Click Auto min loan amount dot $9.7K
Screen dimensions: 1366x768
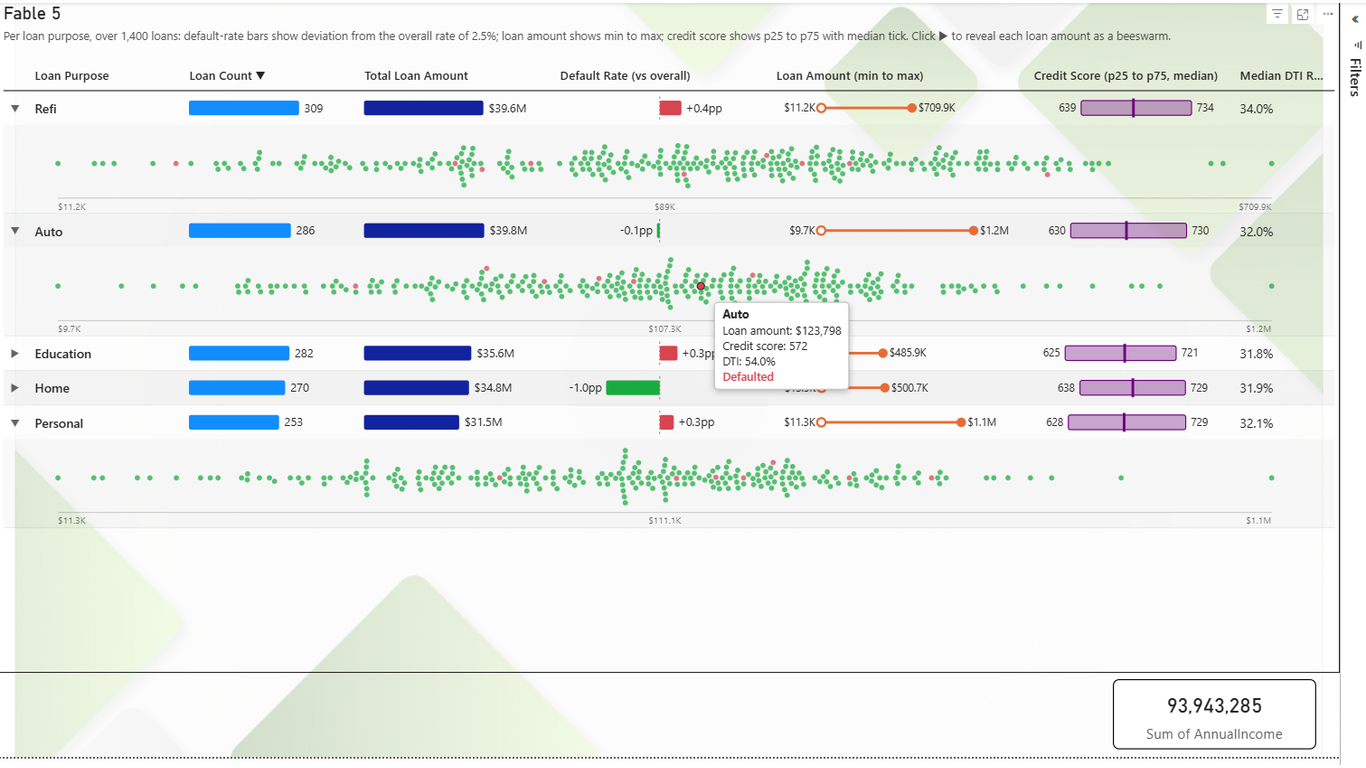click(821, 230)
